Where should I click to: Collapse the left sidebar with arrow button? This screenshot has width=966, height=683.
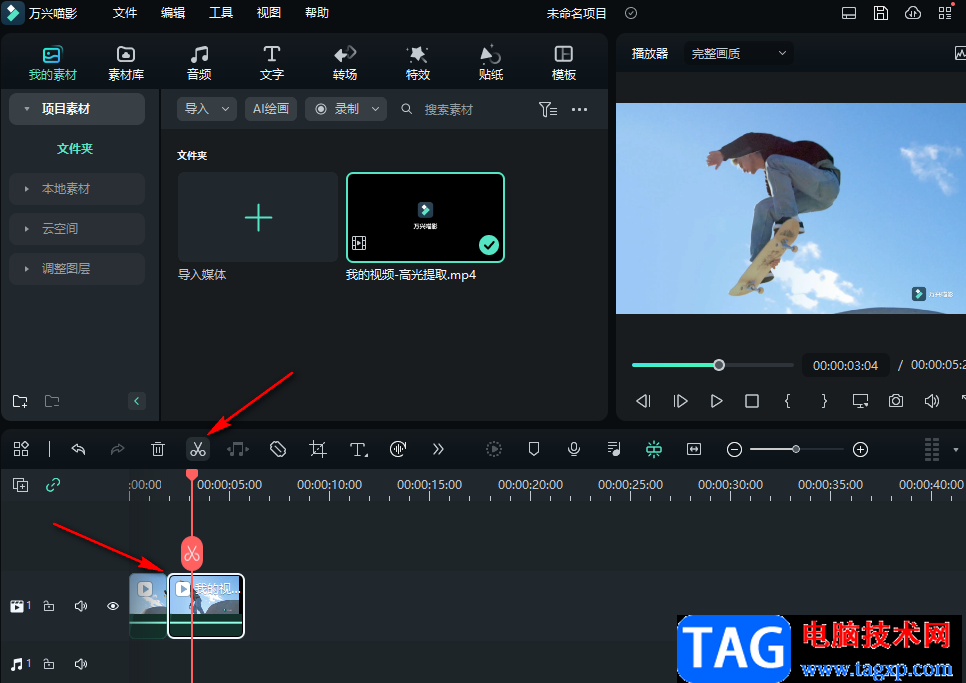pos(136,402)
